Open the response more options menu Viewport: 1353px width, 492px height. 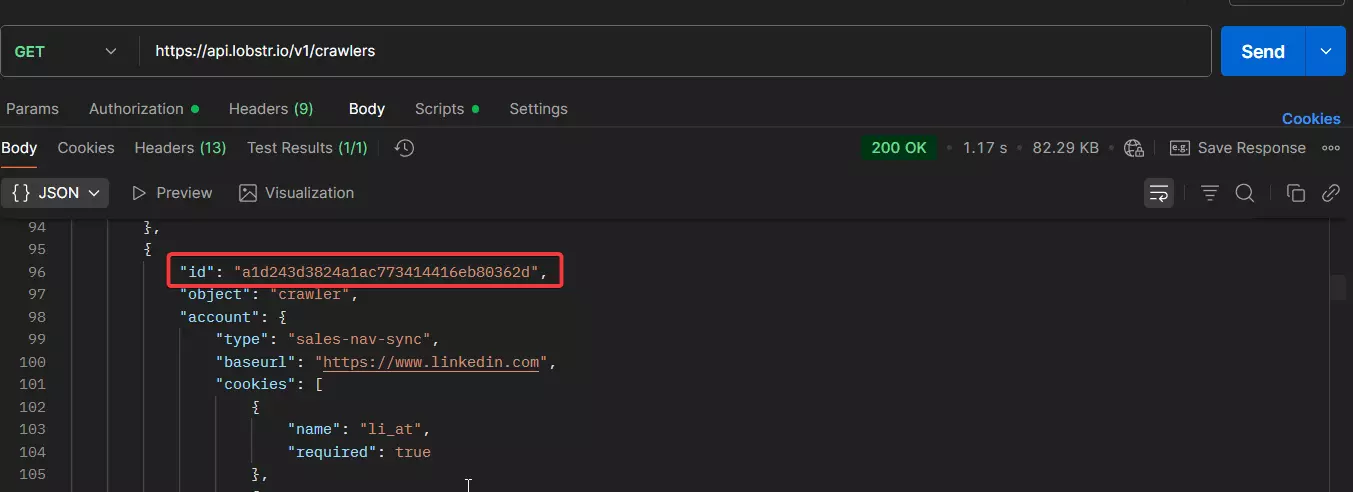tap(1331, 148)
